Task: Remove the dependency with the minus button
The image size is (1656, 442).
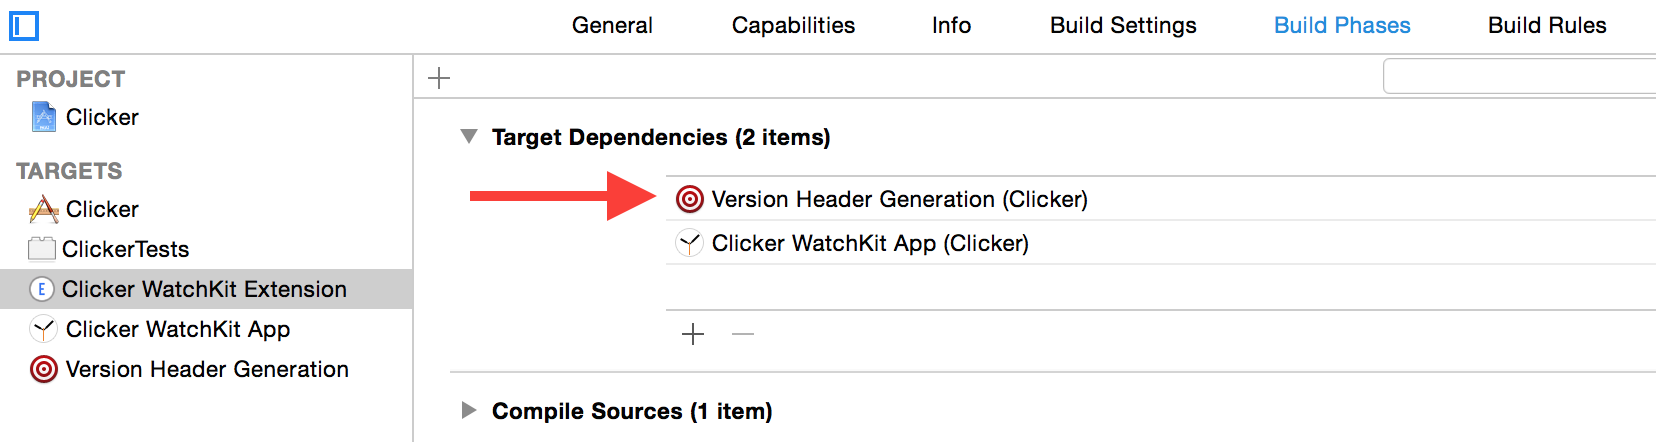Action: (x=743, y=334)
